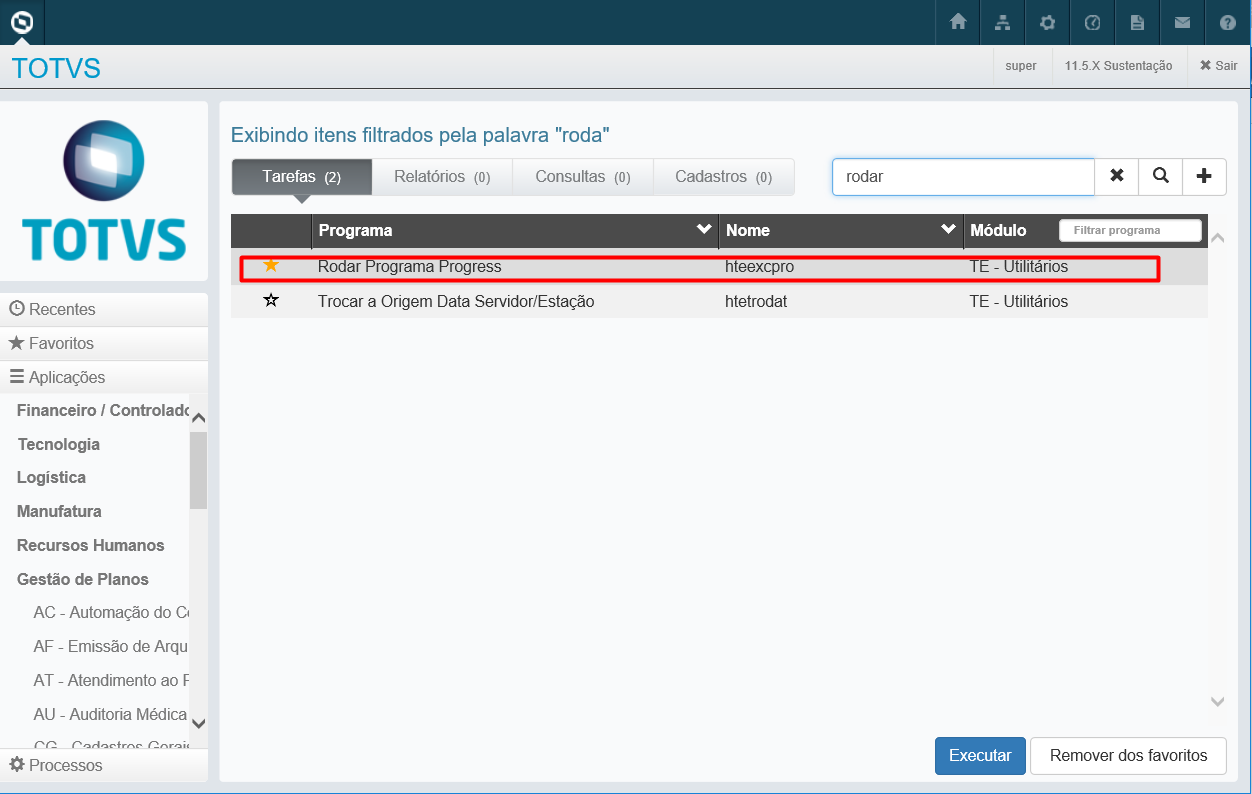Viewport: 1252px width, 794px height.
Task: Unfavorite the Rodar Programa Progress star
Action: [x=270, y=265]
